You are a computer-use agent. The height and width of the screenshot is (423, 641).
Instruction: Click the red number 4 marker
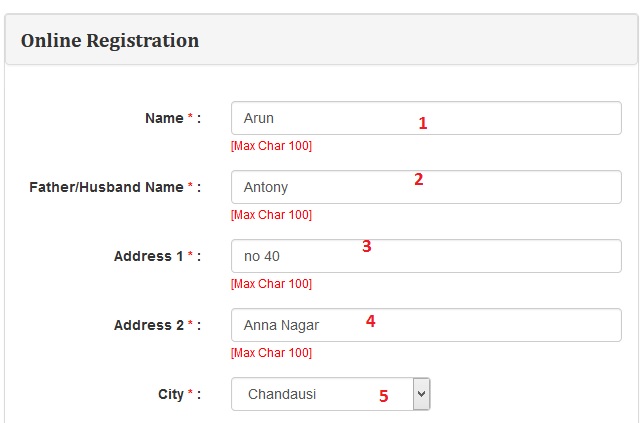[370, 321]
